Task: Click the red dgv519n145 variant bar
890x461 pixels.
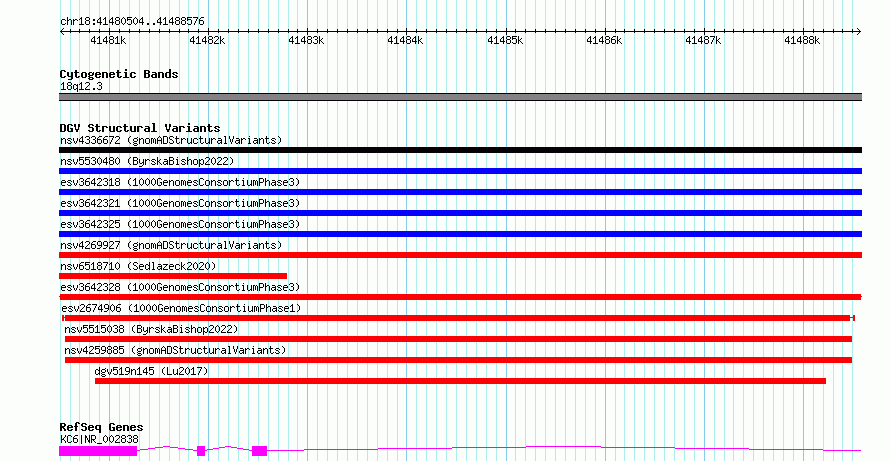Action: [460, 382]
